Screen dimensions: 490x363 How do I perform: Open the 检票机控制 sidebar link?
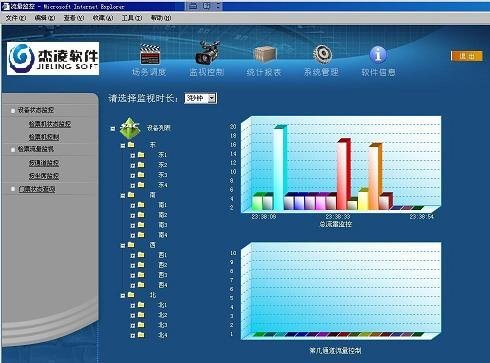click(x=44, y=137)
